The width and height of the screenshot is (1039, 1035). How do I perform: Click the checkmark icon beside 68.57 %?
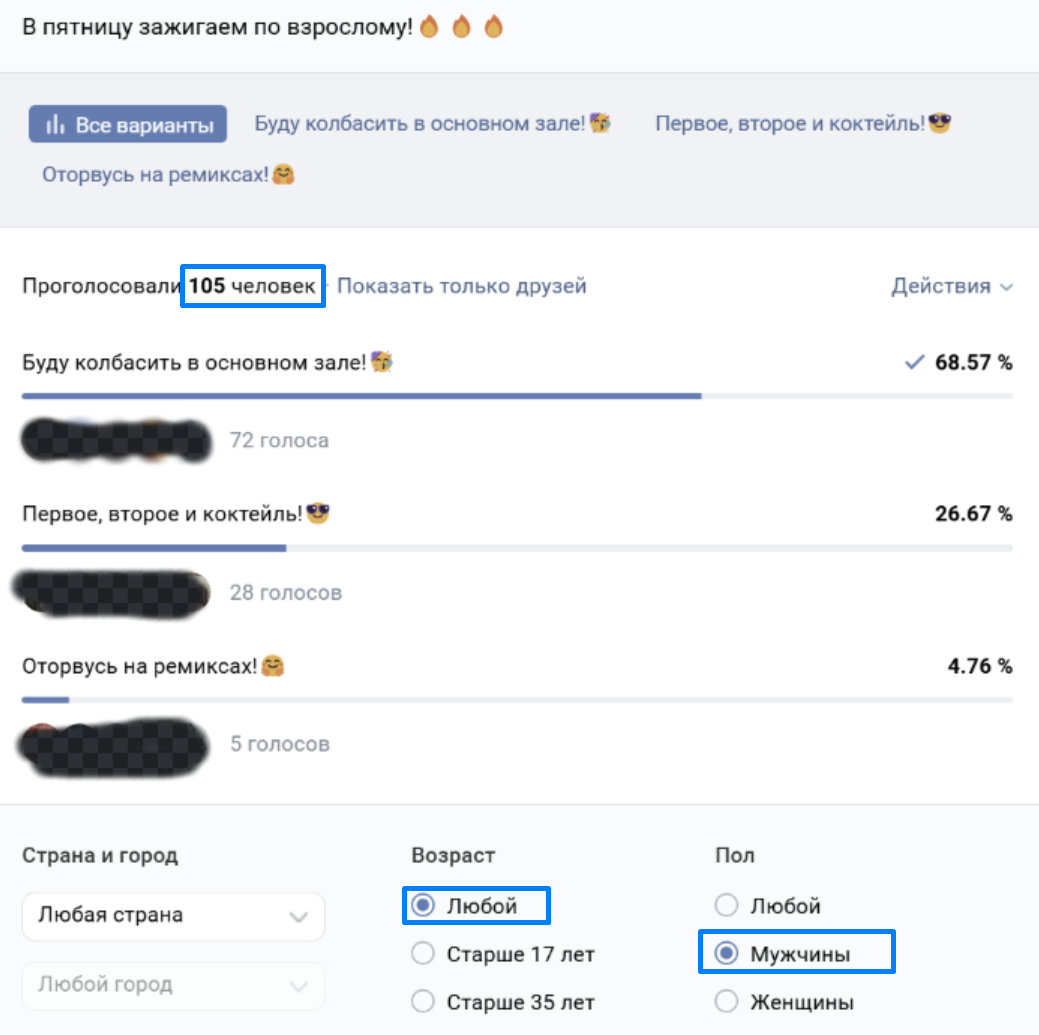click(x=913, y=363)
